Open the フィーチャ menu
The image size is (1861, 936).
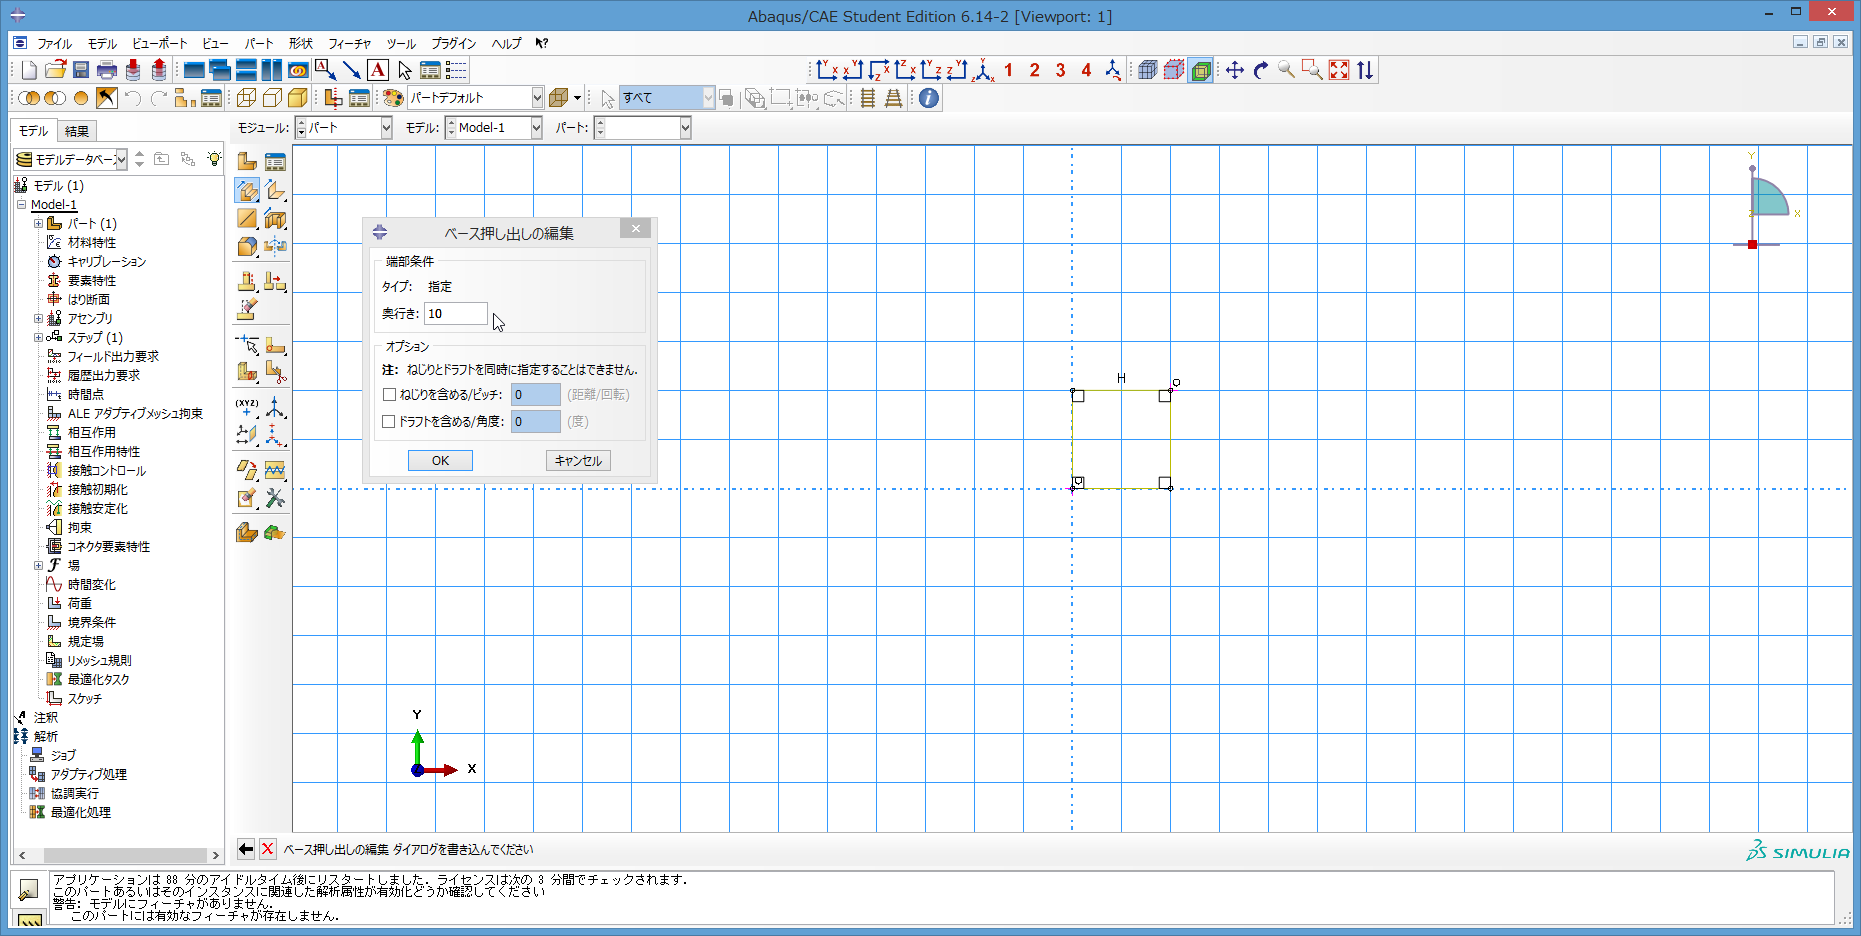(349, 44)
